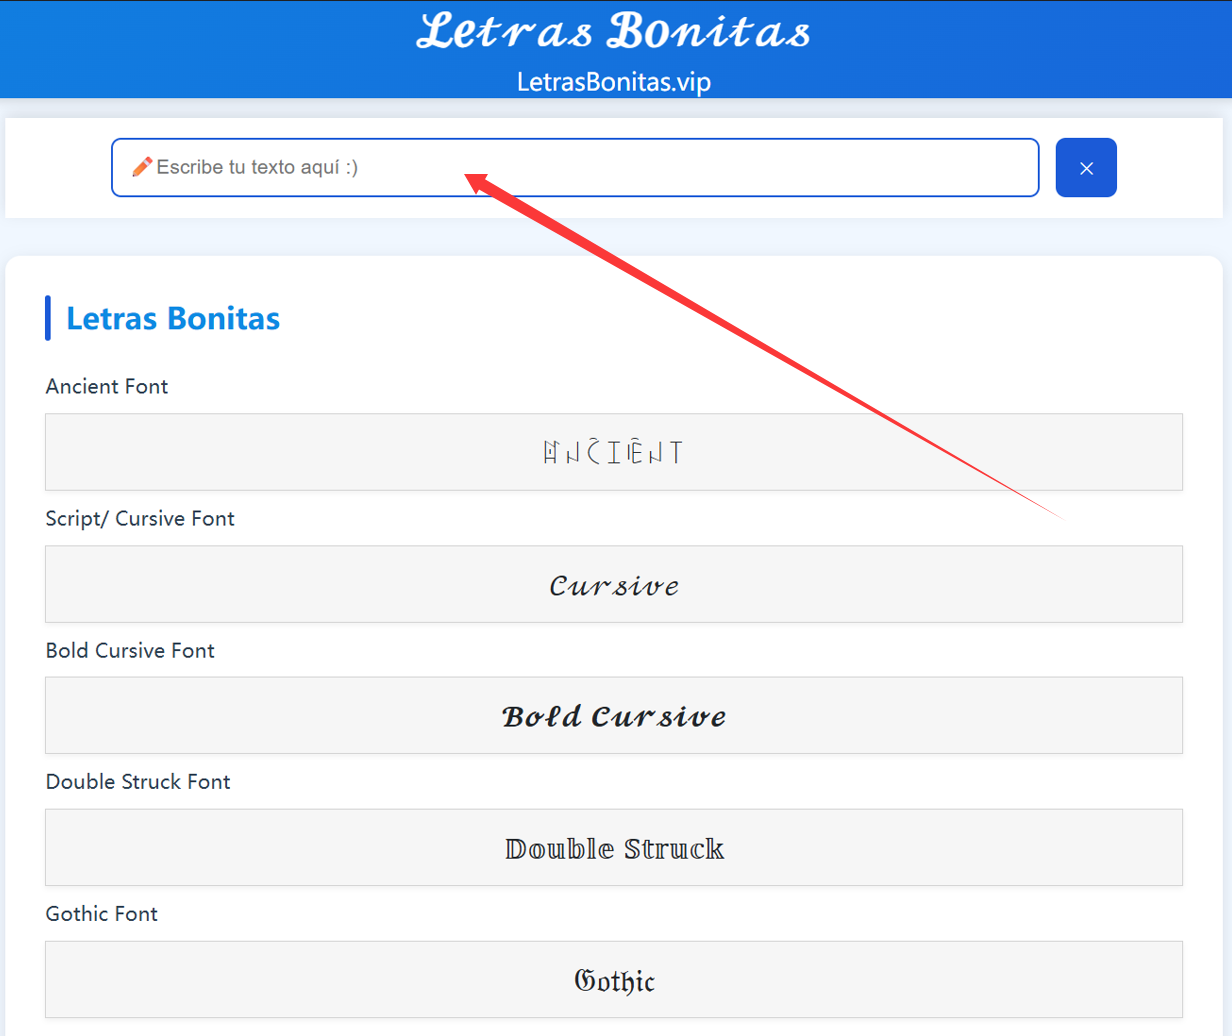Copy the Ancient font sample text
The height and width of the screenshot is (1036, 1232).
click(613, 453)
